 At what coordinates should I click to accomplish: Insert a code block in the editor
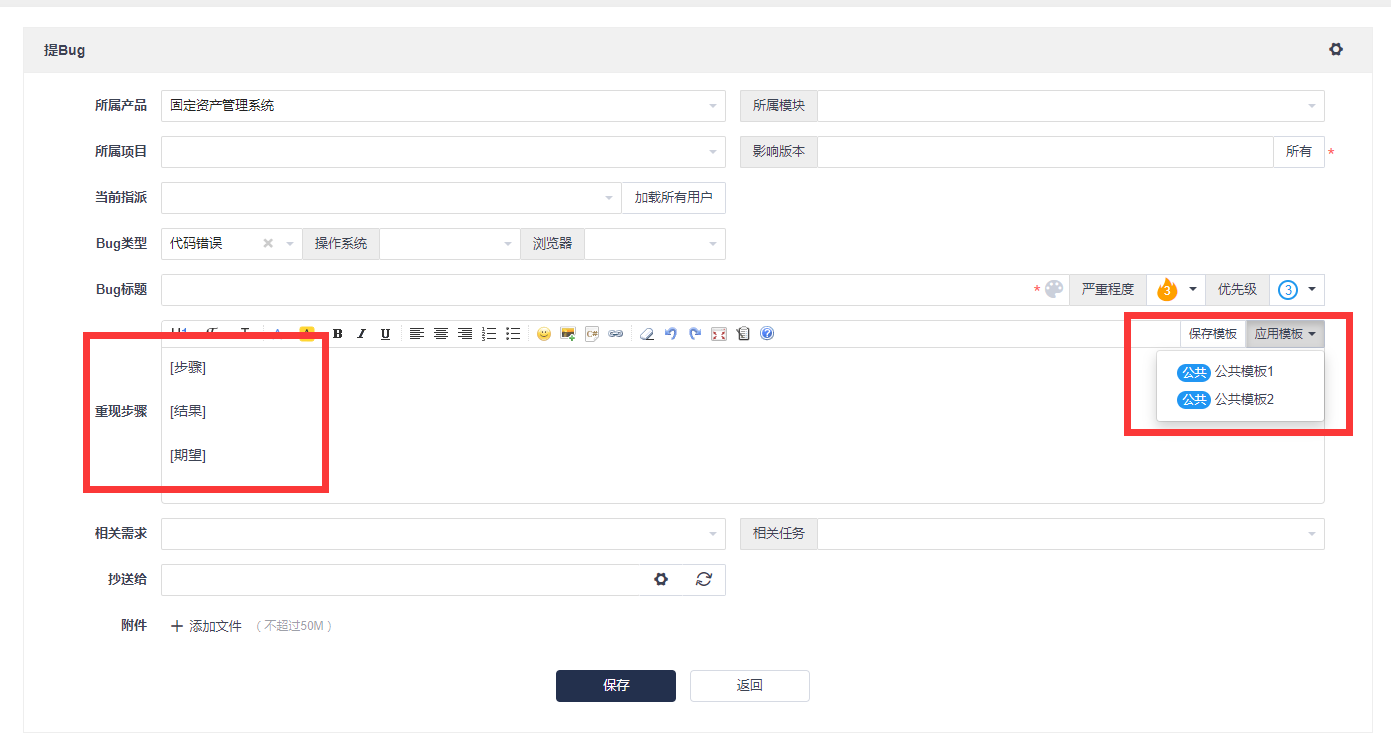(x=592, y=334)
